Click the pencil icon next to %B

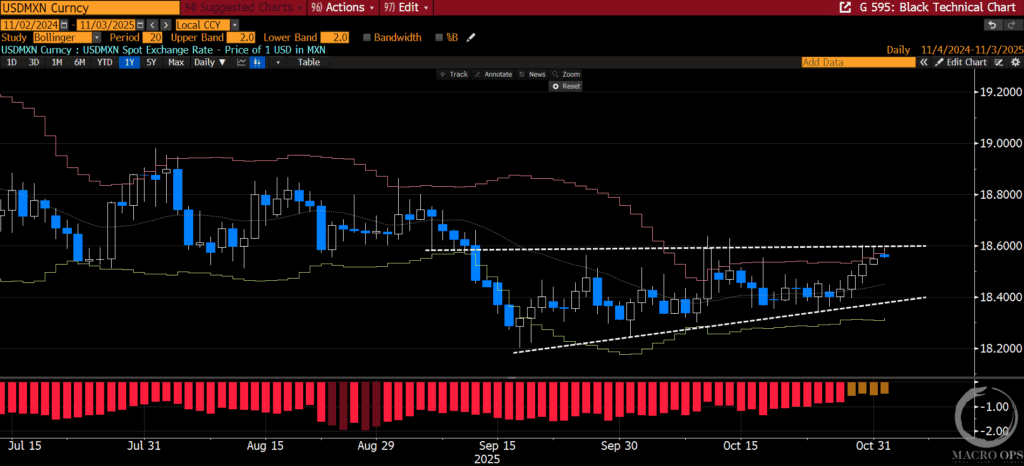[471, 37]
